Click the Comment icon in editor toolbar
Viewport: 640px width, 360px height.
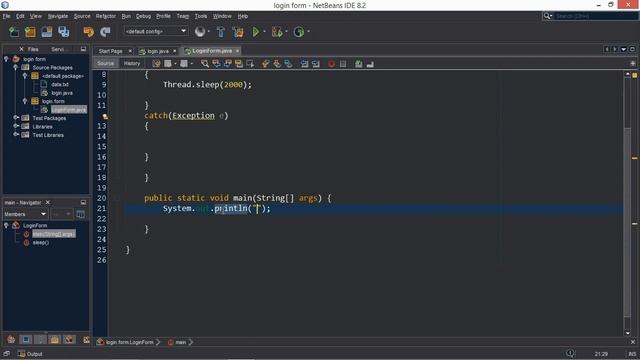pos(358,64)
